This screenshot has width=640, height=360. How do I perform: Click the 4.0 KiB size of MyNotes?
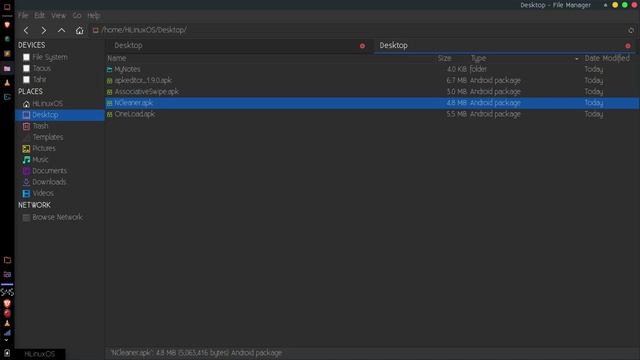456,69
